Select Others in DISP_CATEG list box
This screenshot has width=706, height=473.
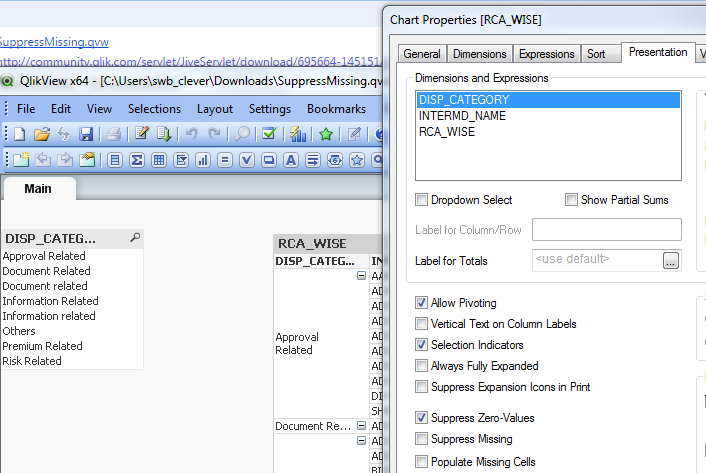coord(72,331)
